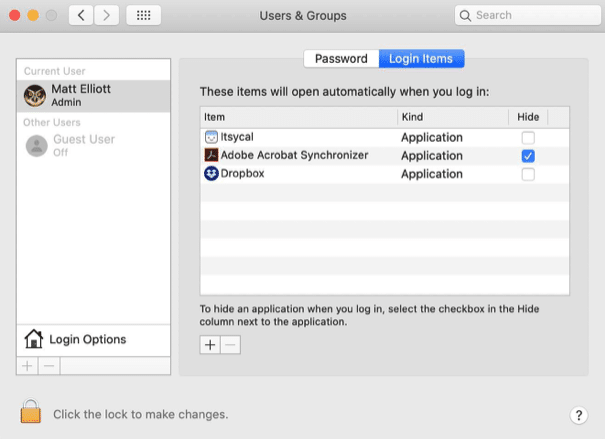Select the Login Items tab

pyautogui.click(x=421, y=59)
